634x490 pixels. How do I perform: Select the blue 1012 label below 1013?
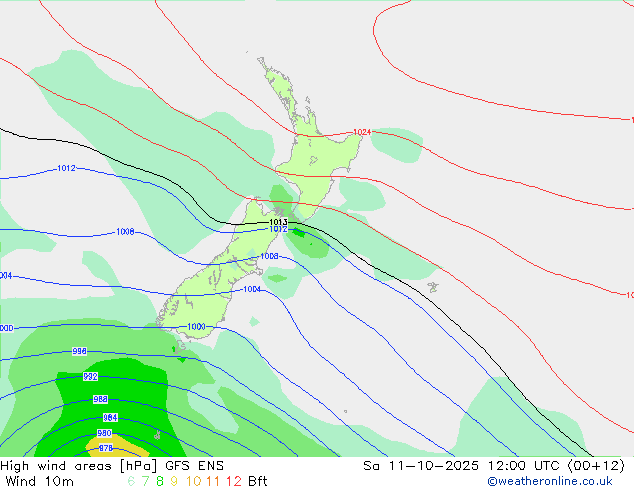pos(278,229)
